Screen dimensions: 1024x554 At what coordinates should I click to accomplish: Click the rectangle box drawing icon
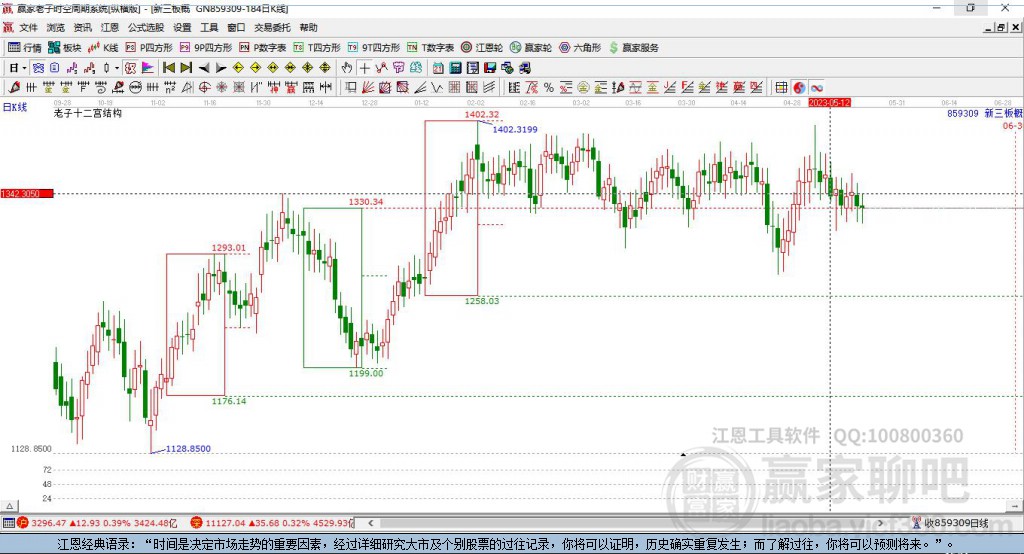[x=351, y=88]
